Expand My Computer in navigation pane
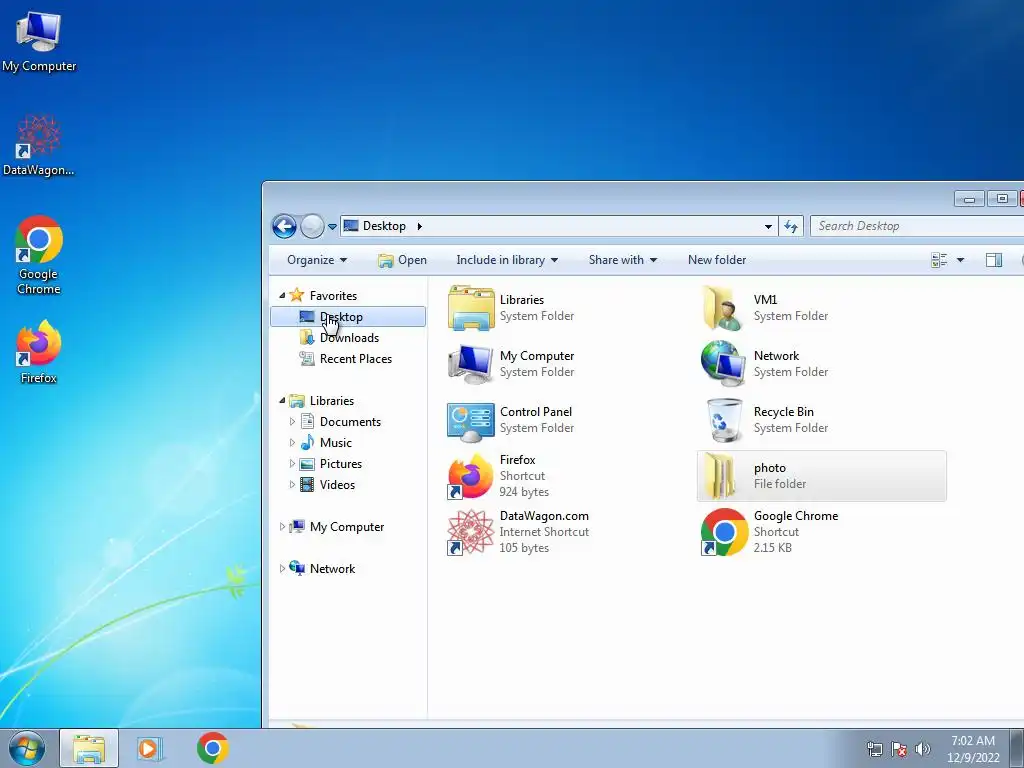1024x768 pixels. coord(282,526)
